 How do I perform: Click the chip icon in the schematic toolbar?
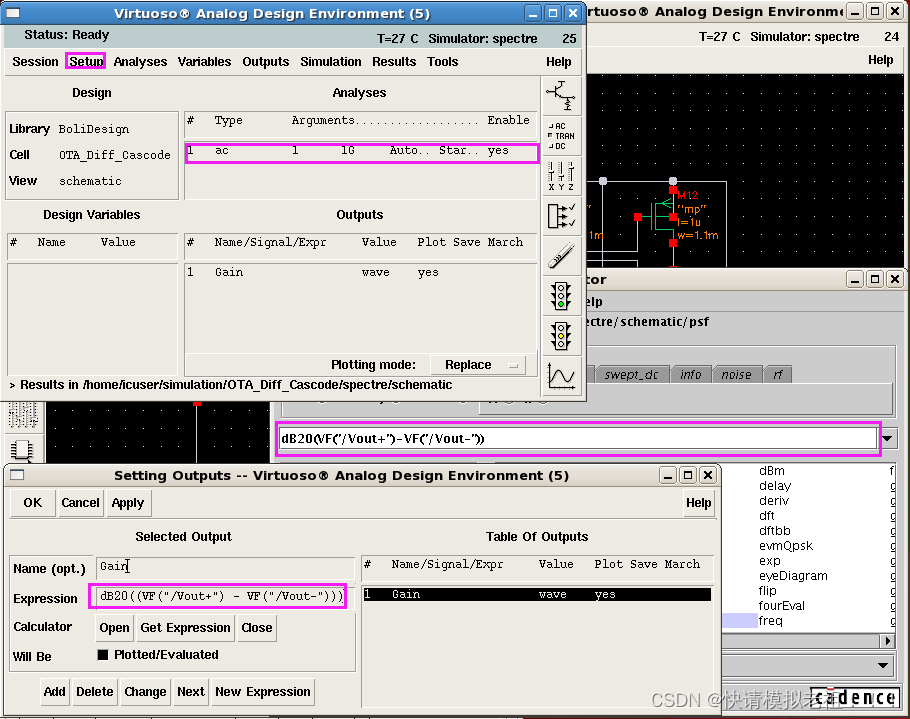(x=22, y=449)
